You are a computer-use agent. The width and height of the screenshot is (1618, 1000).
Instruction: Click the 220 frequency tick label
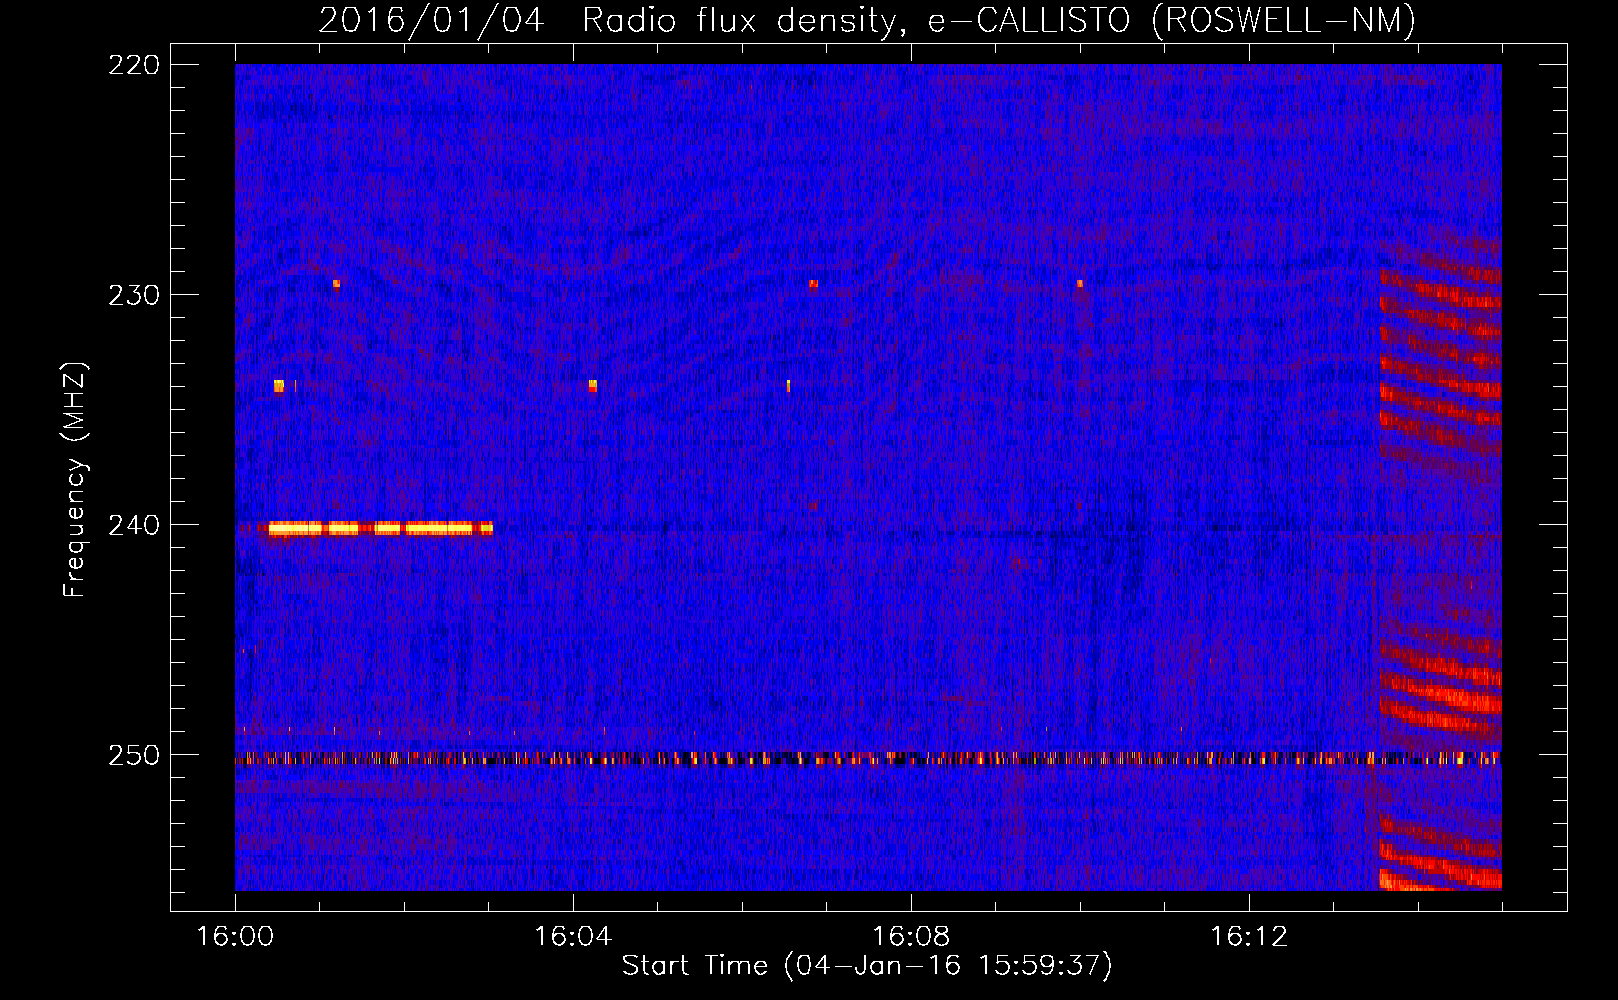pyautogui.click(x=134, y=65)
